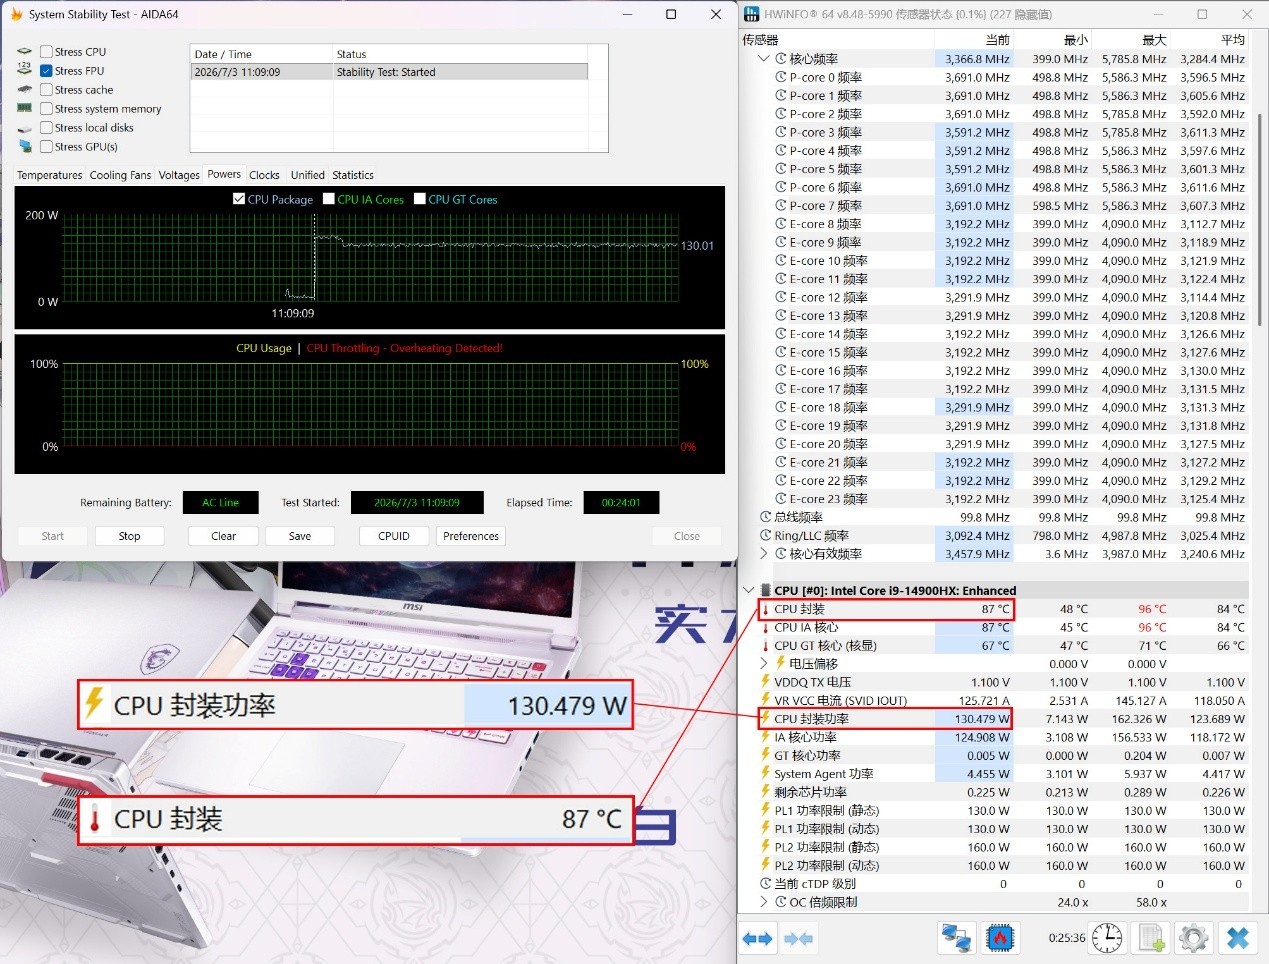
Task: Click clock icon beside 总线频率 row
Action: pyautogui.click(x=766, y=517)
